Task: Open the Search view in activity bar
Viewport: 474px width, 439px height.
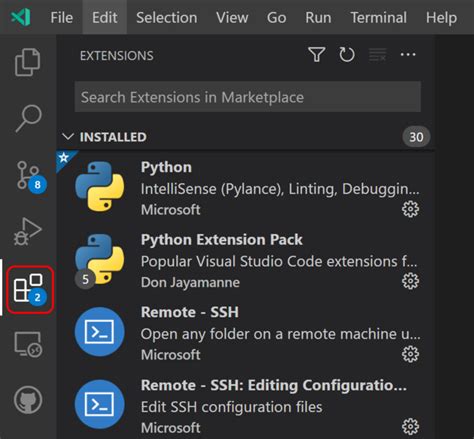Action: [x=28, y=119]
